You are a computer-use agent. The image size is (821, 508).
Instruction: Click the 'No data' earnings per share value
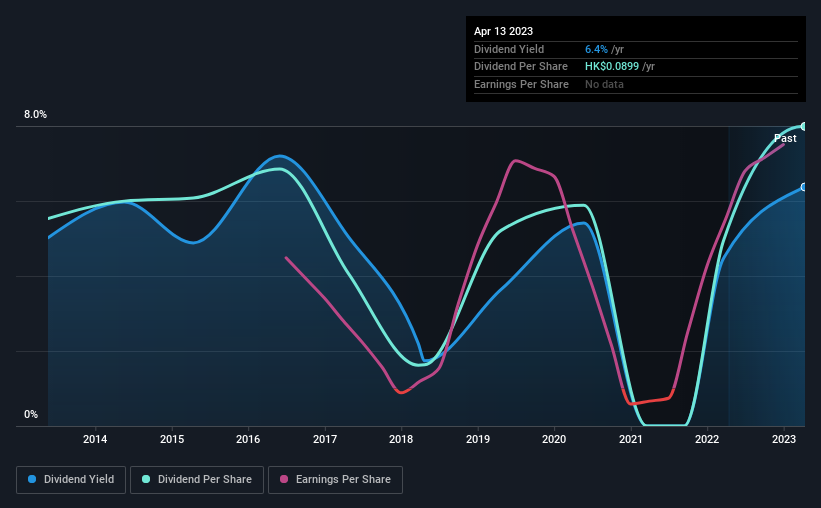[x=604, y=84]
